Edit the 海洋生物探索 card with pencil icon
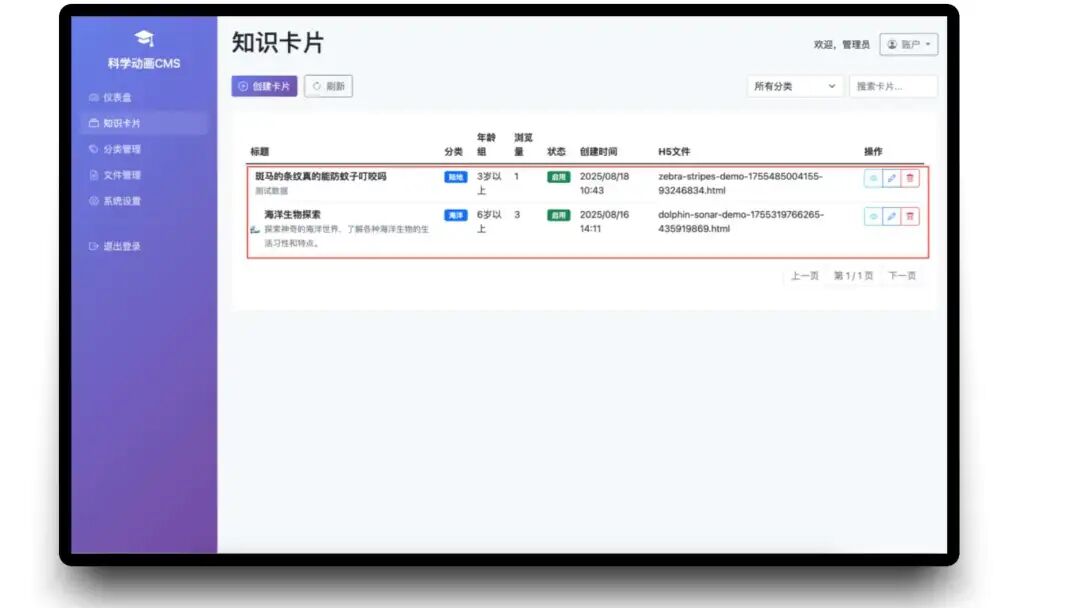 tap(891, 216)
